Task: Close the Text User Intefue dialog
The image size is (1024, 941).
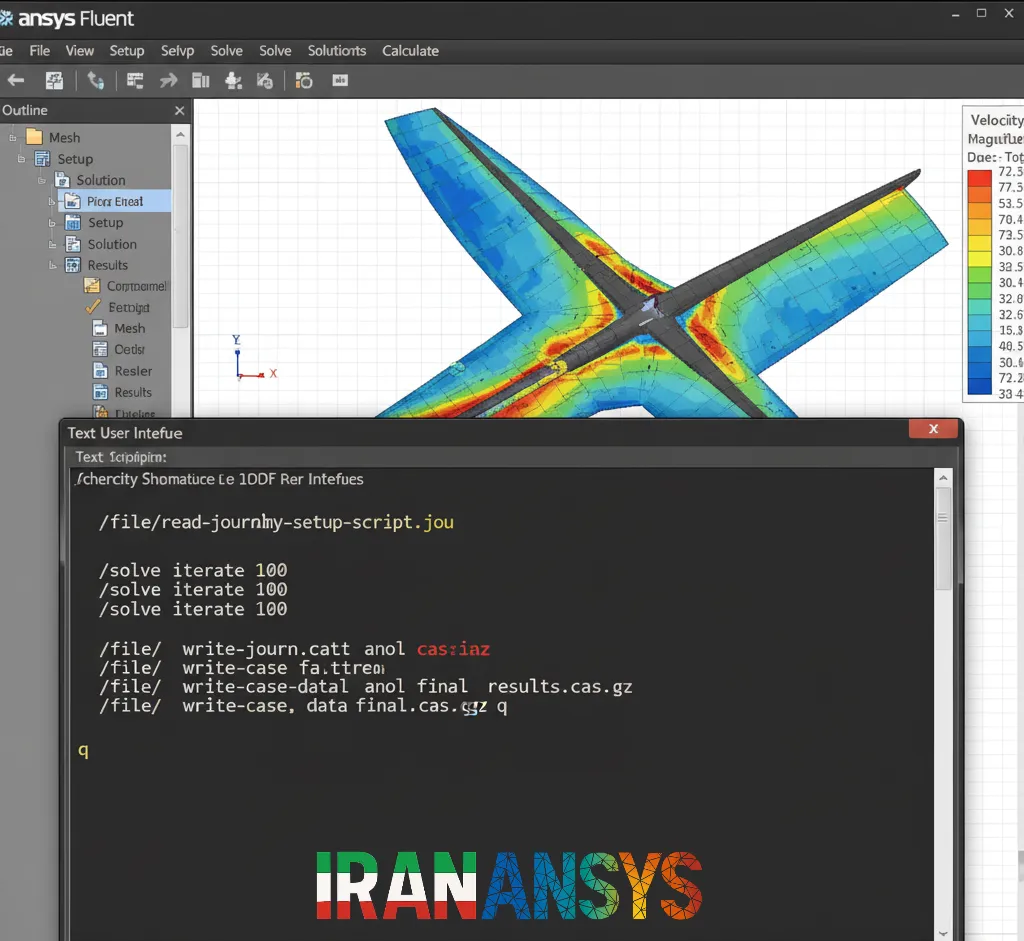Action: tap(933, 428)
